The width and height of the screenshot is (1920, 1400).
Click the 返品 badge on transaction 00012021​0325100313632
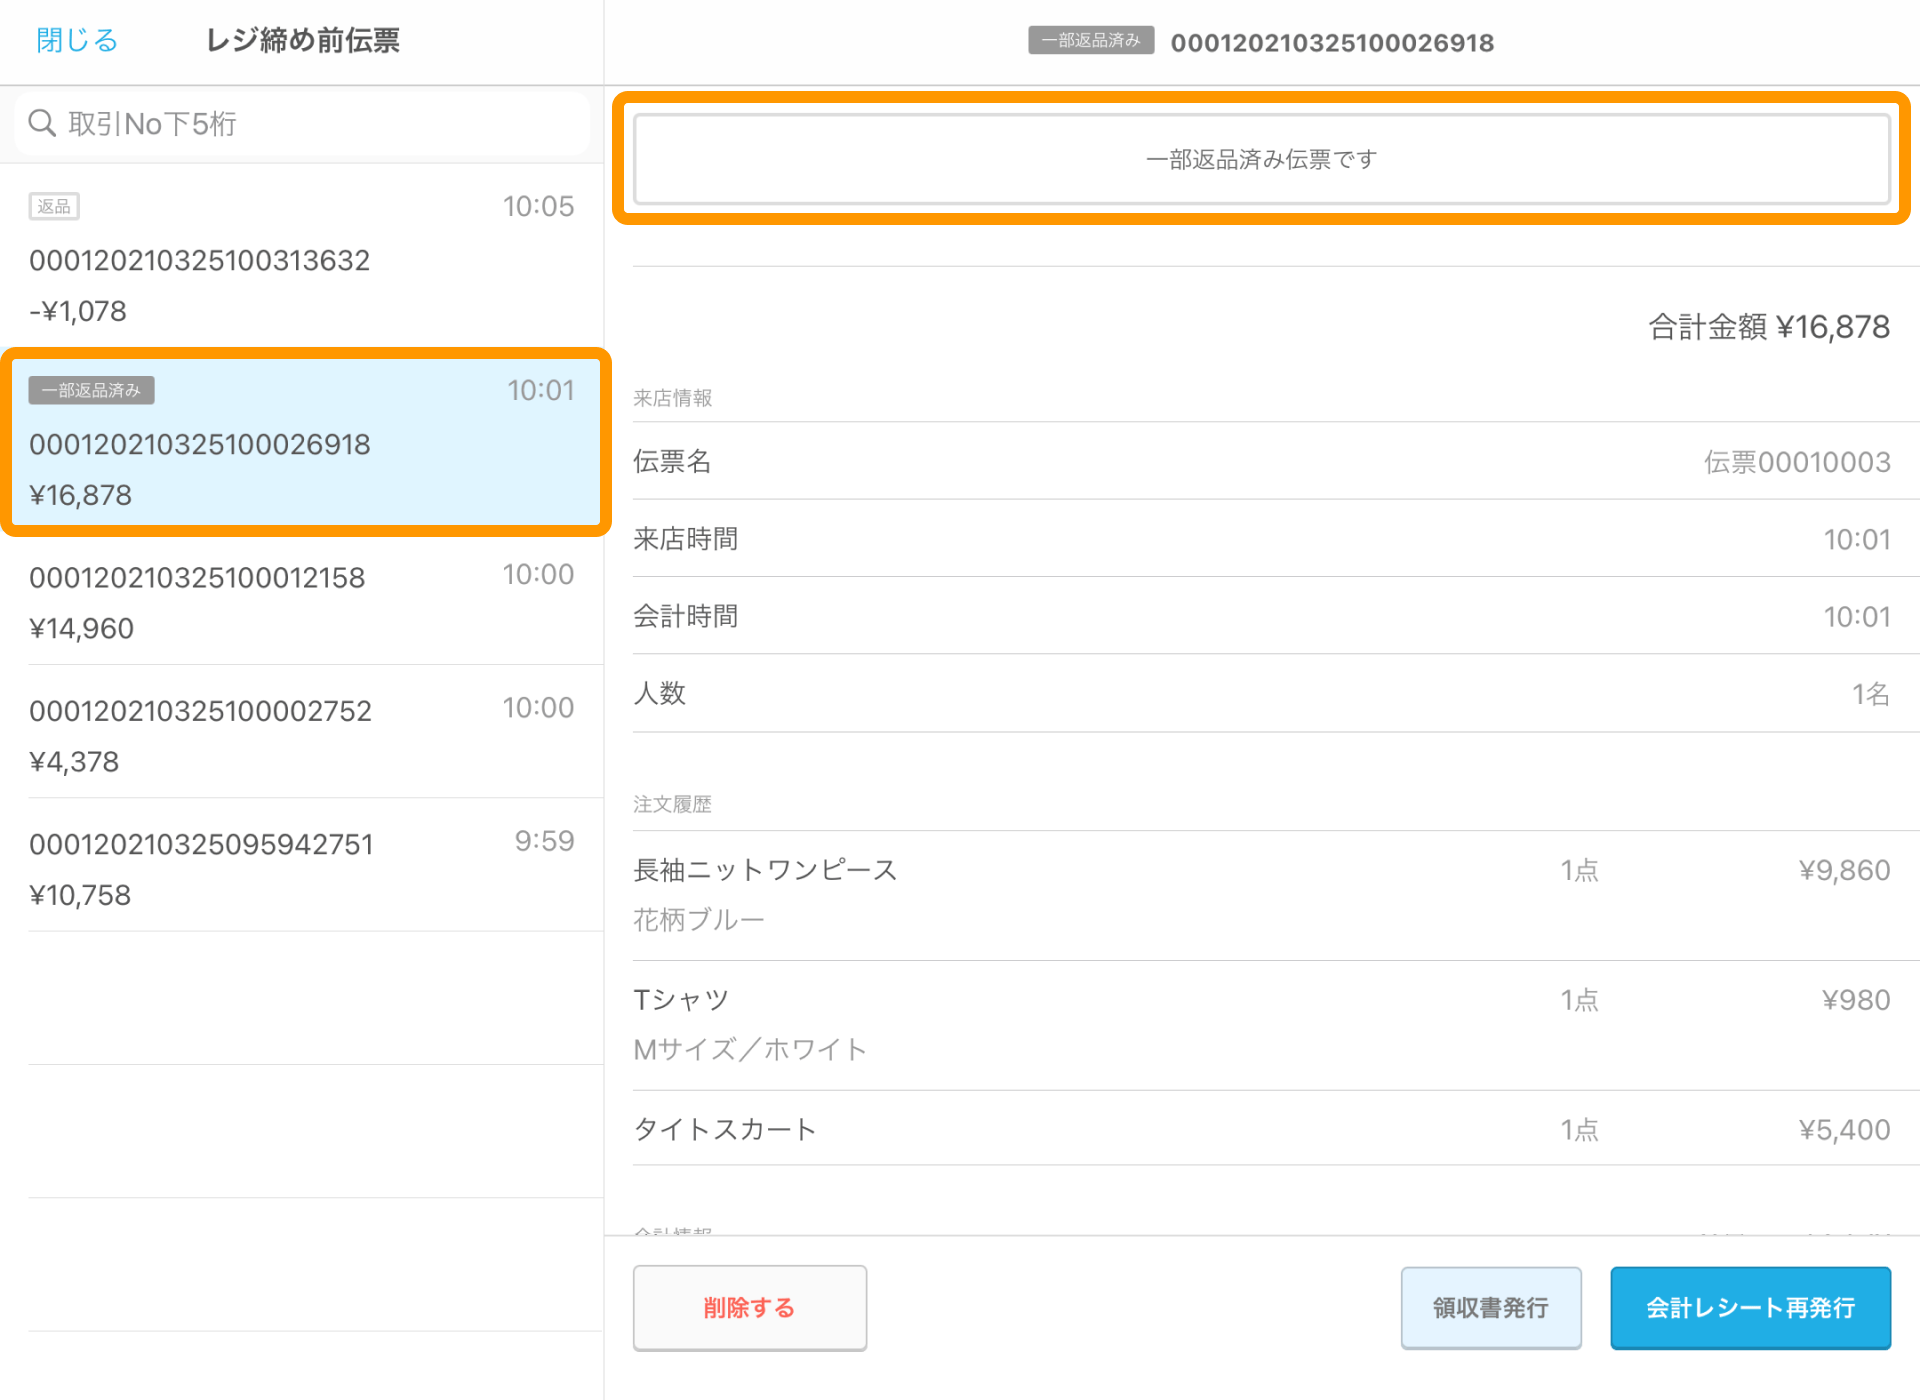tap(53, 205)
